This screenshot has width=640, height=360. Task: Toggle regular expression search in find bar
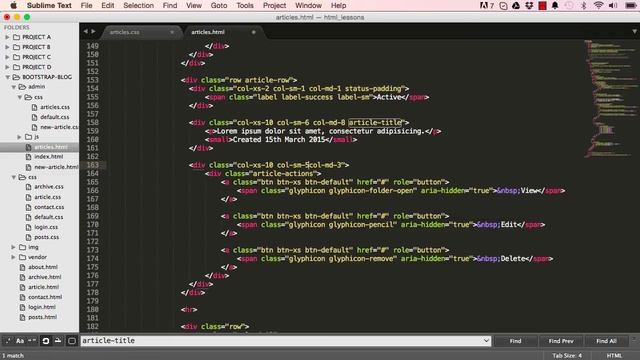[x=8, y=340]
